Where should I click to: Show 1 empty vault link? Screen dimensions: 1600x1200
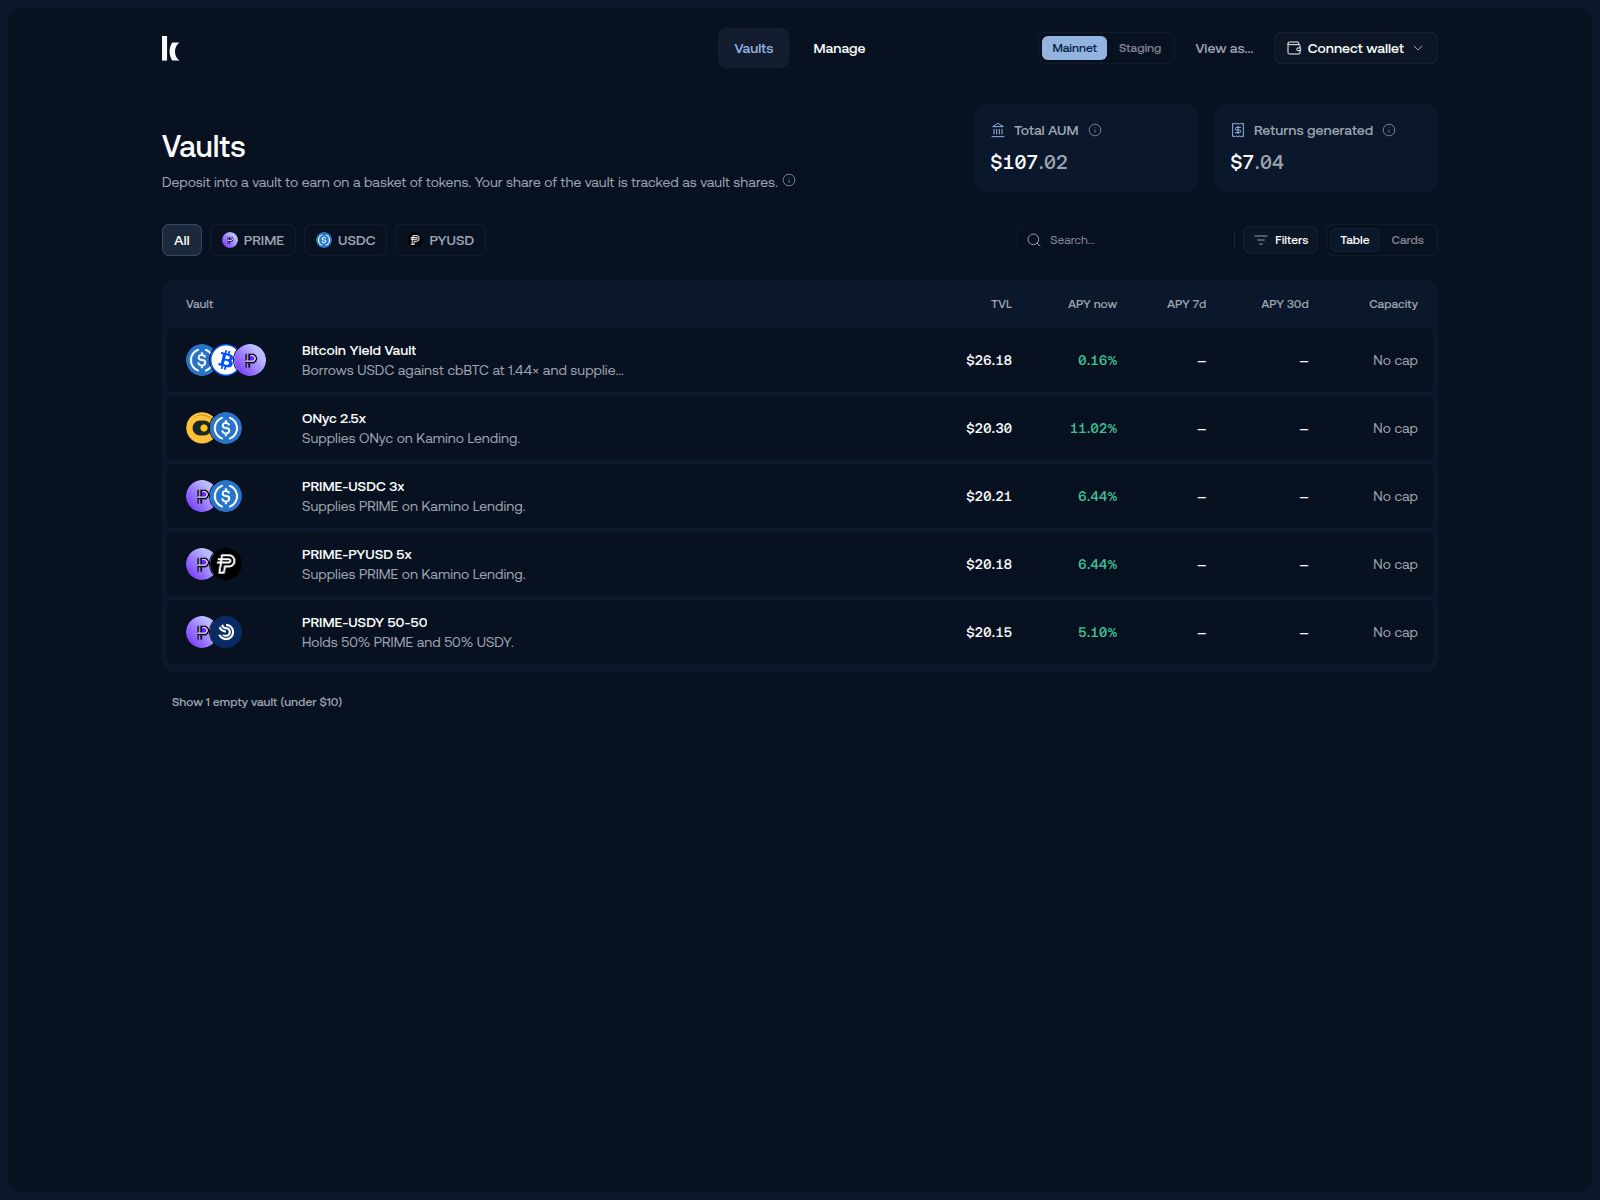pyautogui.click(x=257, y=702)
